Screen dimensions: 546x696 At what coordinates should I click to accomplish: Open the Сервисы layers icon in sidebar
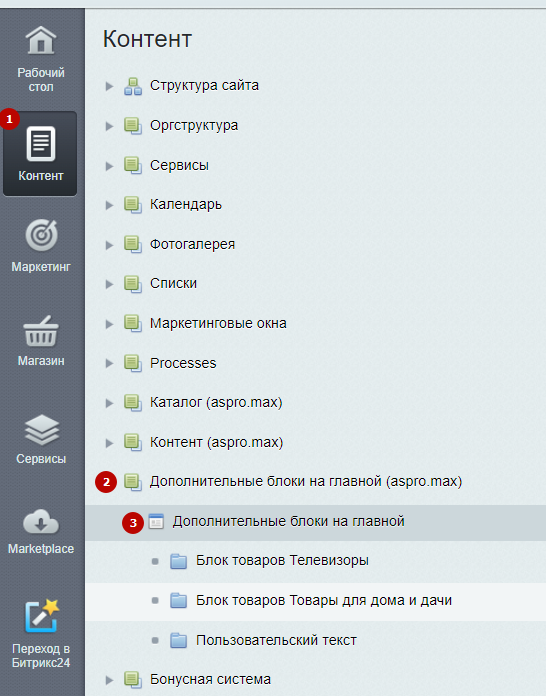(x=41, y=430)
